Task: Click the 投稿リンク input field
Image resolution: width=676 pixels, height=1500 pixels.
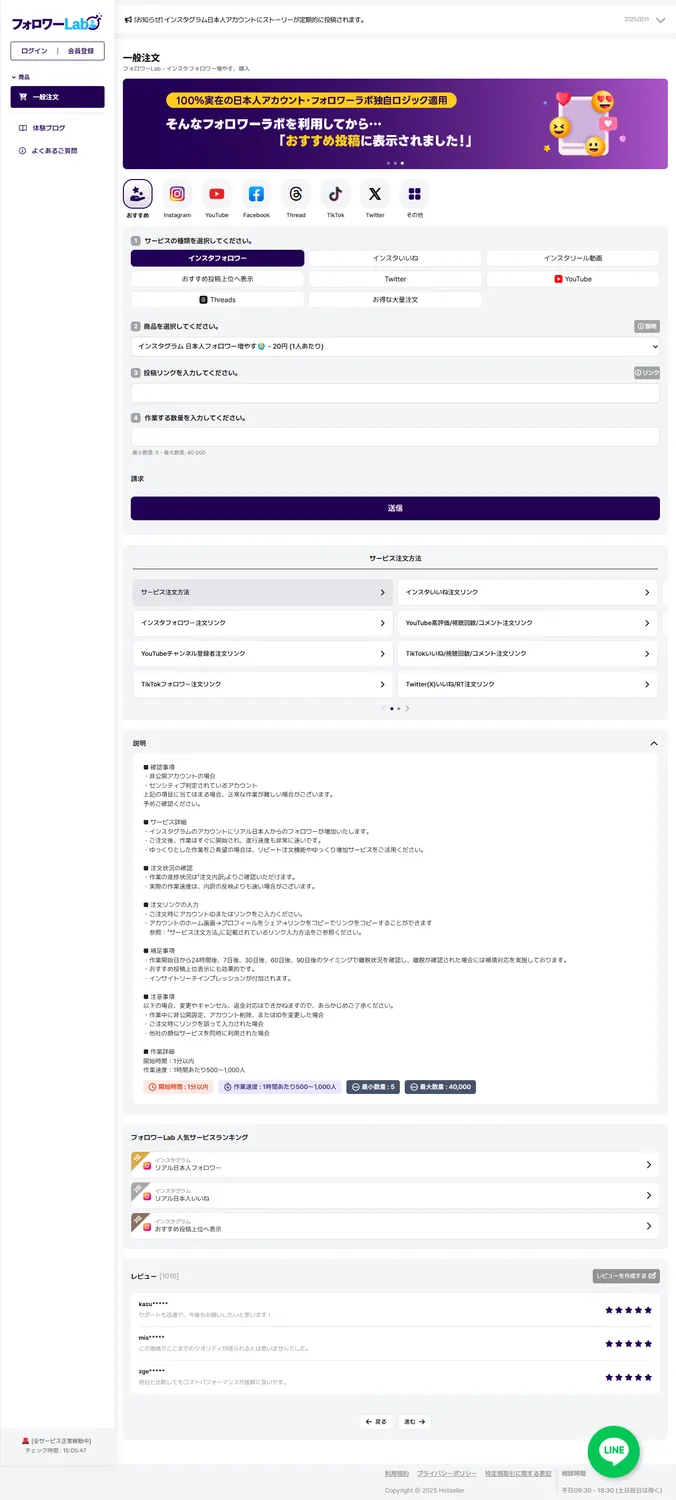Action: click(x=395, y=393)
